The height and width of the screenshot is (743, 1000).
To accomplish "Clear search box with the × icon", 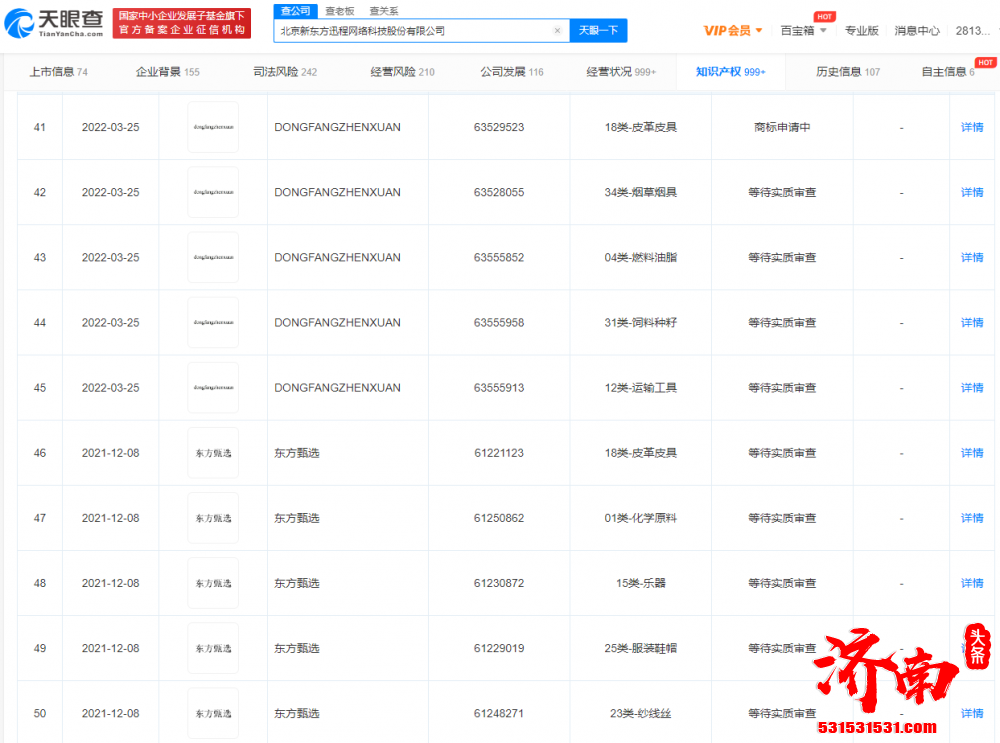I will [557, 31].
